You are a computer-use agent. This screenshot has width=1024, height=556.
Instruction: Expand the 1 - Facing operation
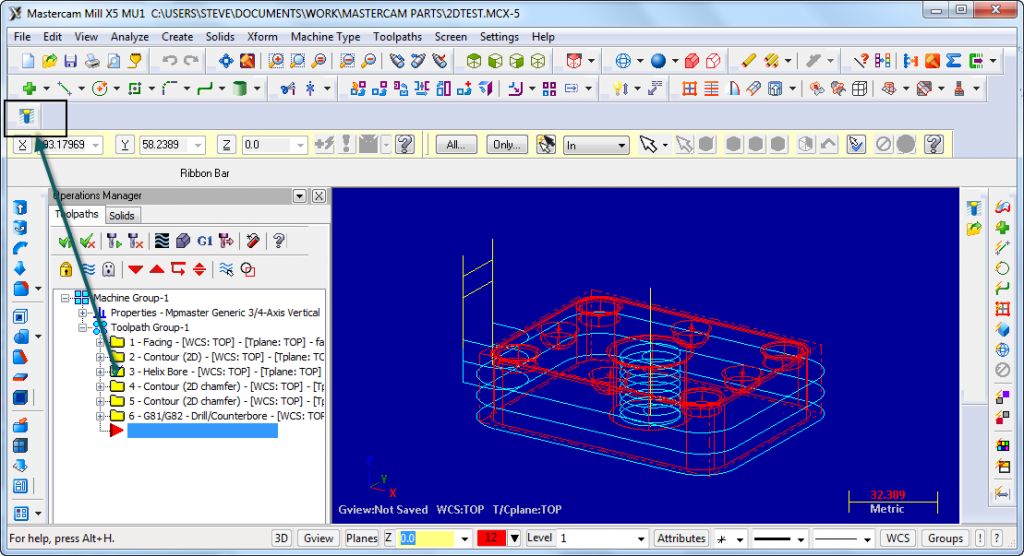pyautogui.click(x=100, y=342)
